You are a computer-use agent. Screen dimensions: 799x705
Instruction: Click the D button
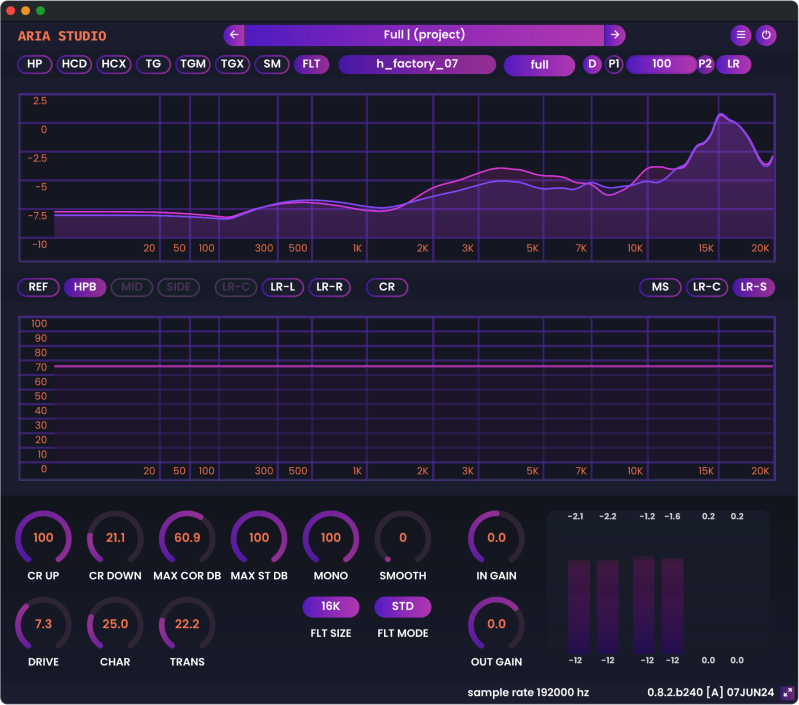(x=592, y=64)
